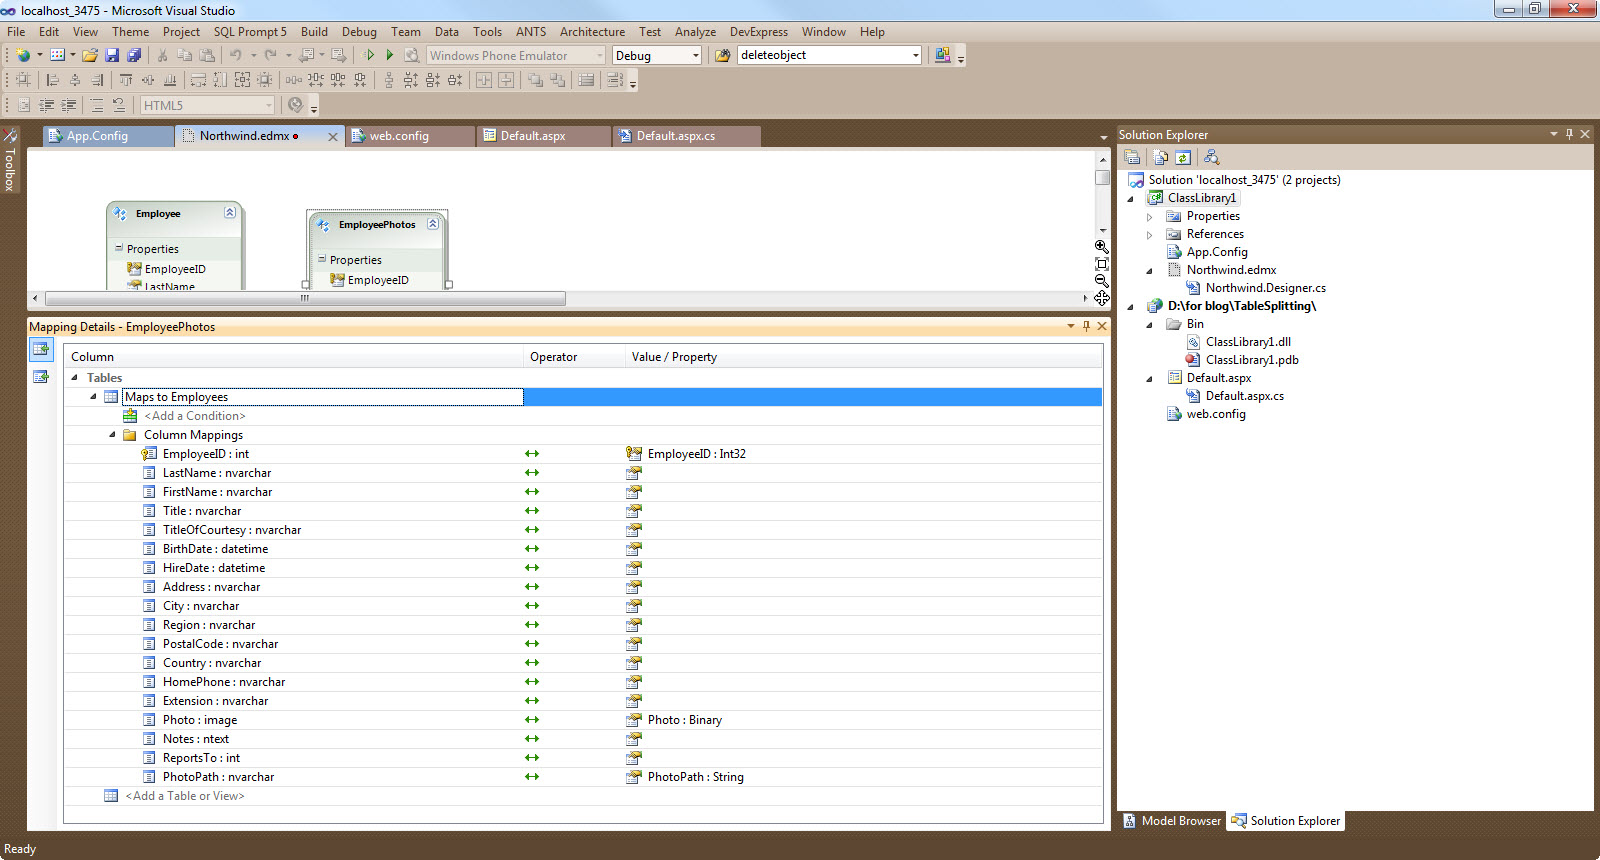This screenshot has width=1600, height=860.
Task: Toggle auto-hide pin on Mapping Details panel
Action: click(1086, 326)
